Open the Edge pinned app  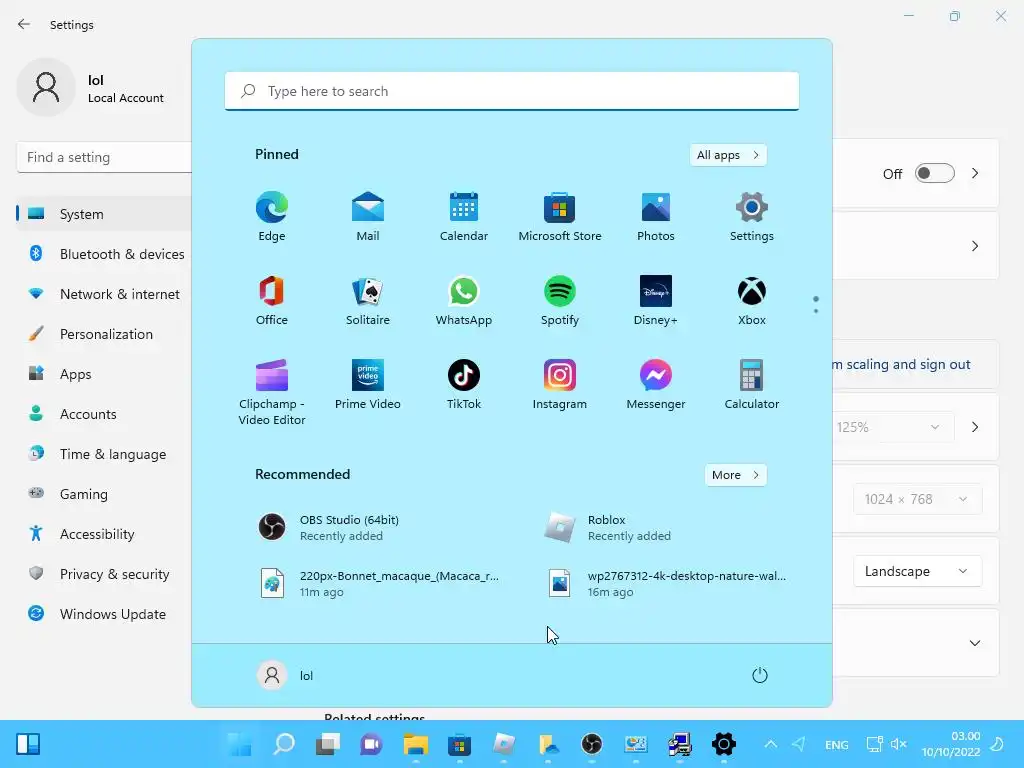point(272,217)
